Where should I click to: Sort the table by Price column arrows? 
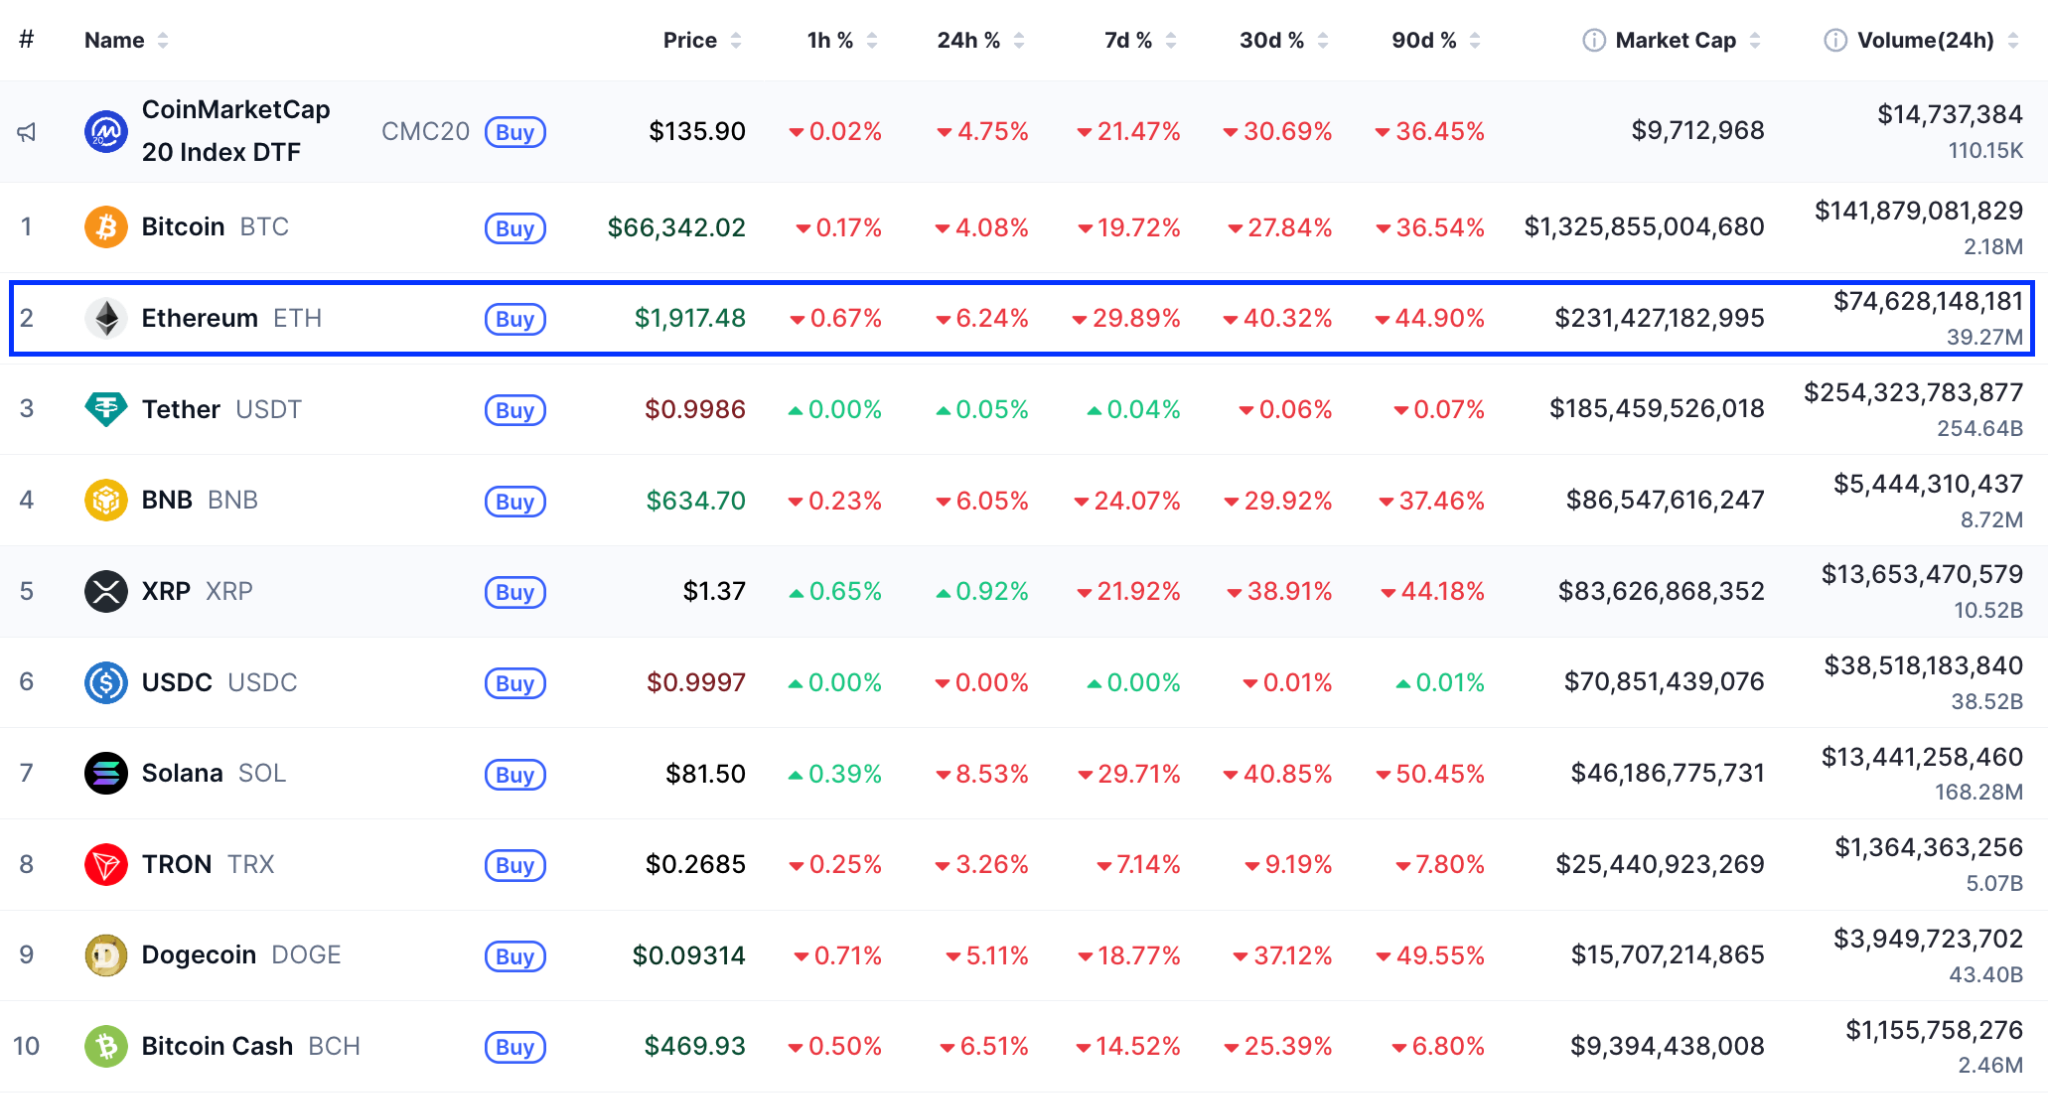[x=737, y=40]
